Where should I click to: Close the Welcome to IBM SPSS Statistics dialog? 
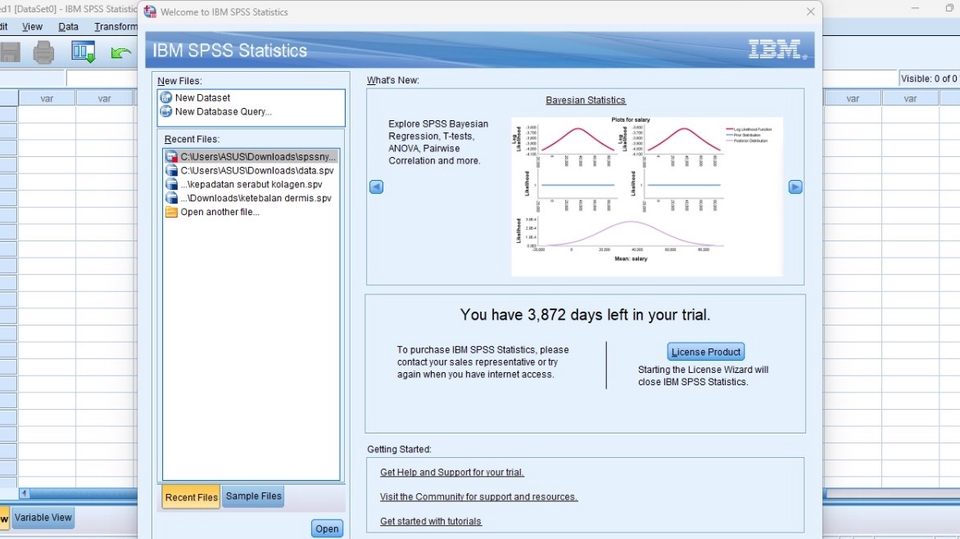coord(811,12)
